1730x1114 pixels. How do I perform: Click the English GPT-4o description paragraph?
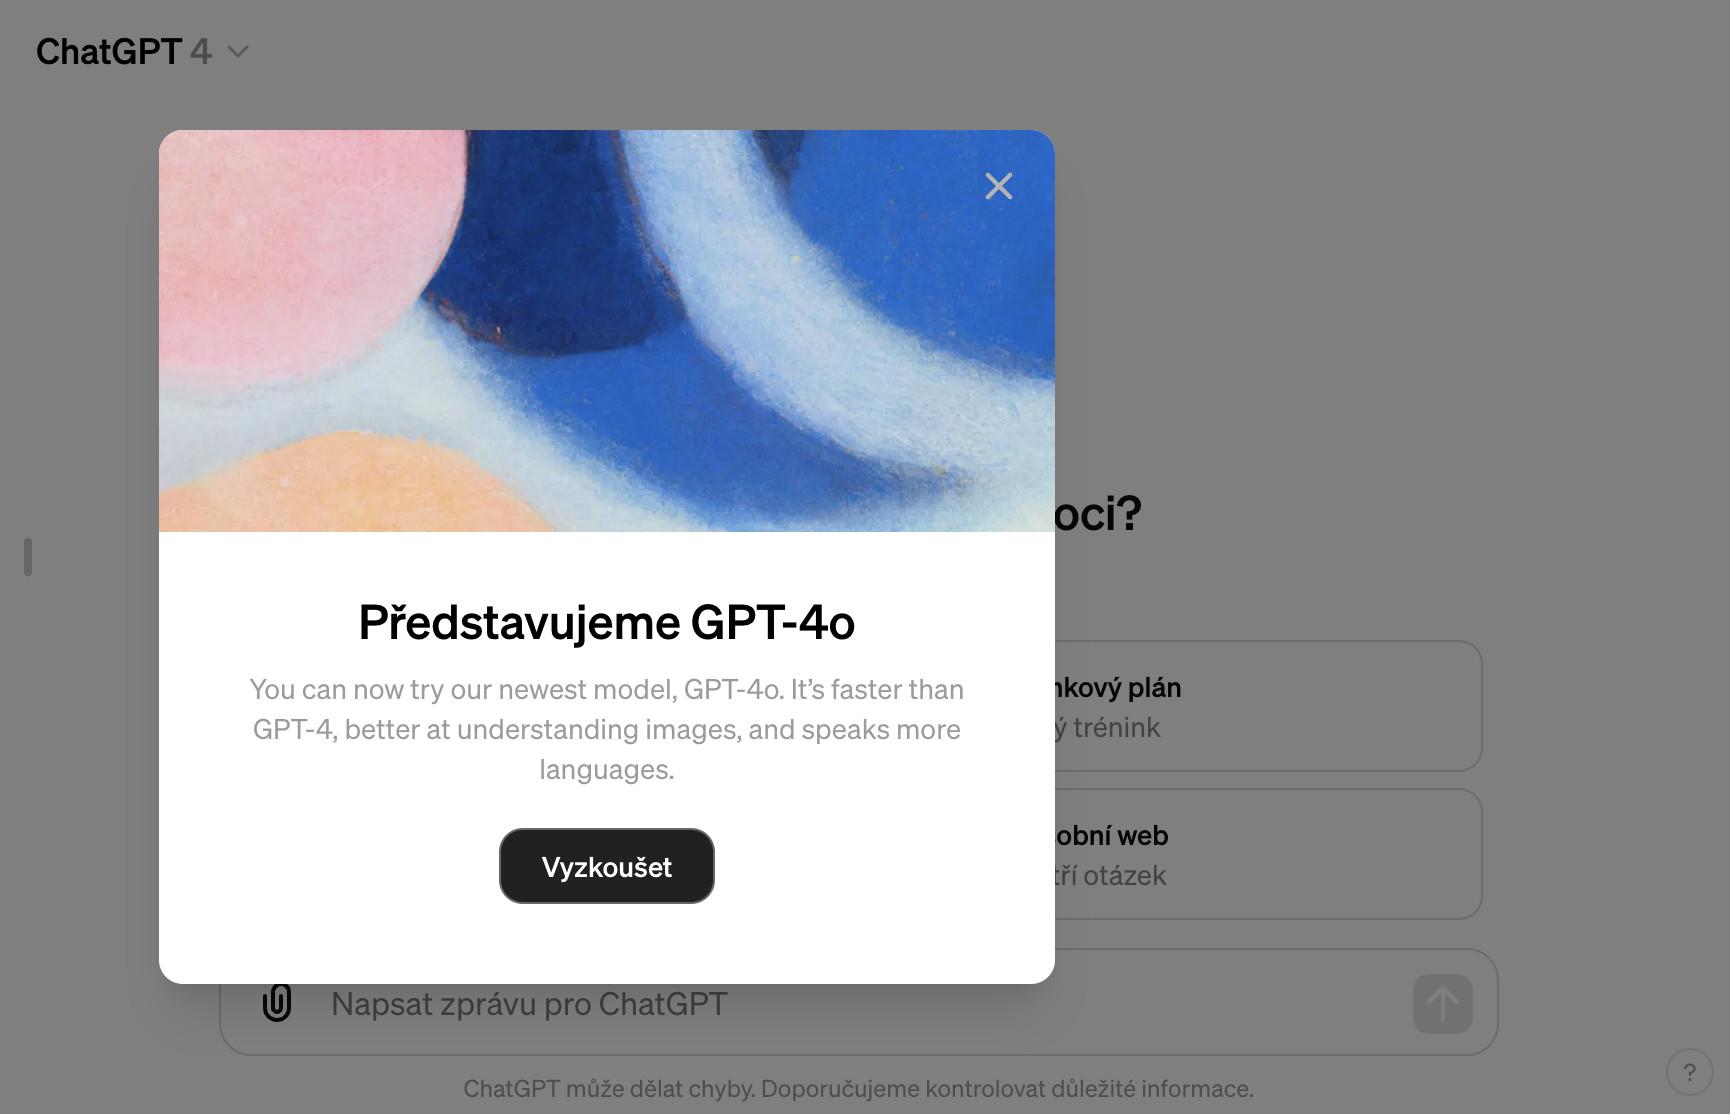607,729
